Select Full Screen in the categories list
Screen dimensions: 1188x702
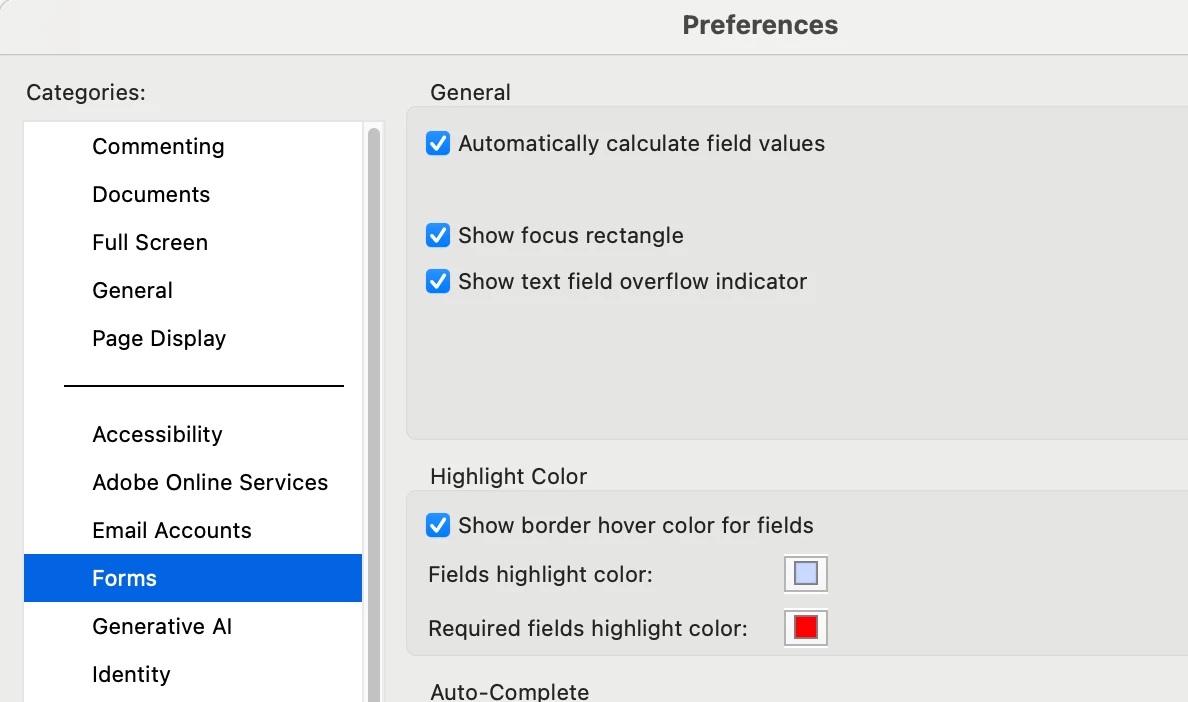150,243
